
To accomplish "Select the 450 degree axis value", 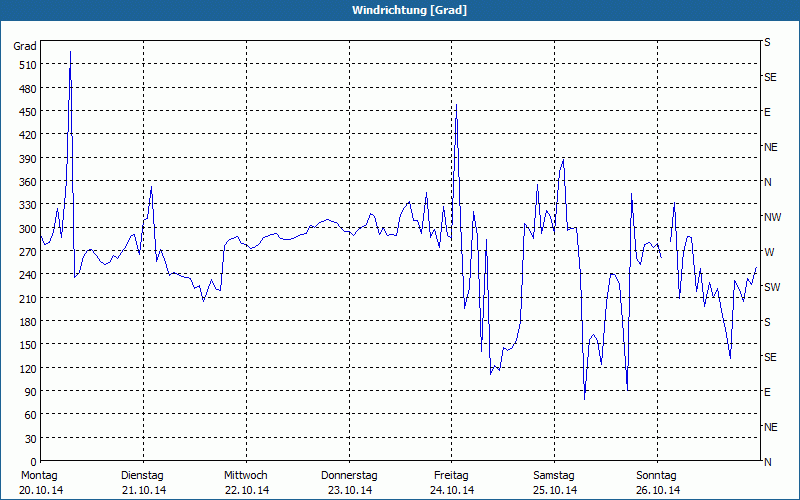I will click(28, 112).
